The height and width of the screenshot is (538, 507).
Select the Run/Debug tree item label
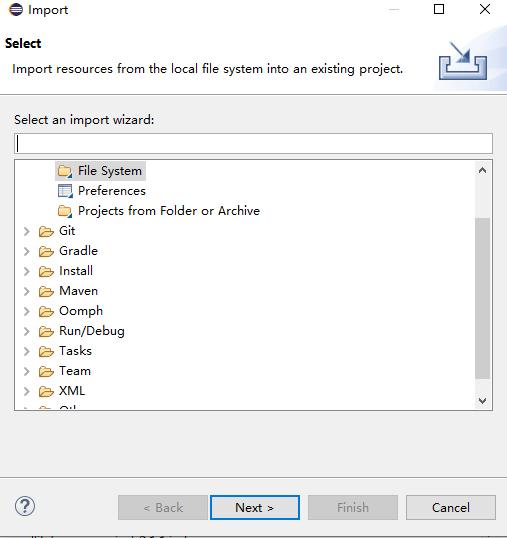coord(92,331)
